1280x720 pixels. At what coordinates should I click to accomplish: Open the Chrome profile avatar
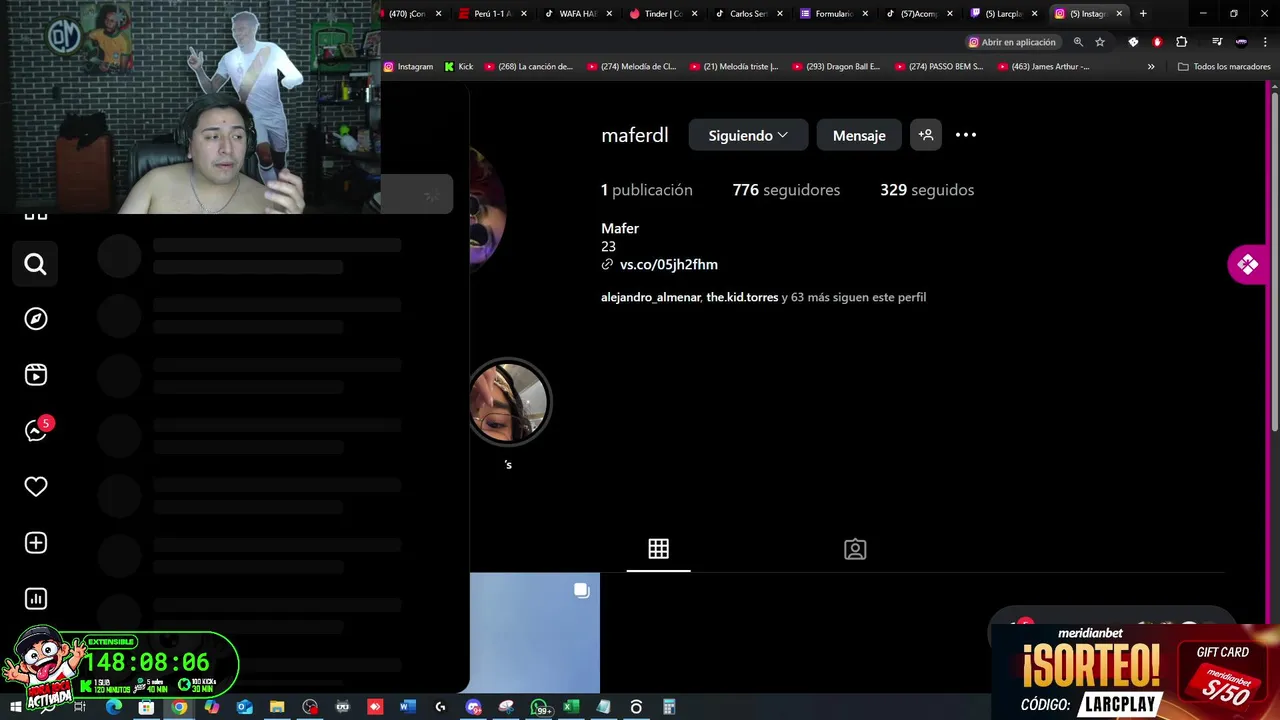(x=1241, y=42)
